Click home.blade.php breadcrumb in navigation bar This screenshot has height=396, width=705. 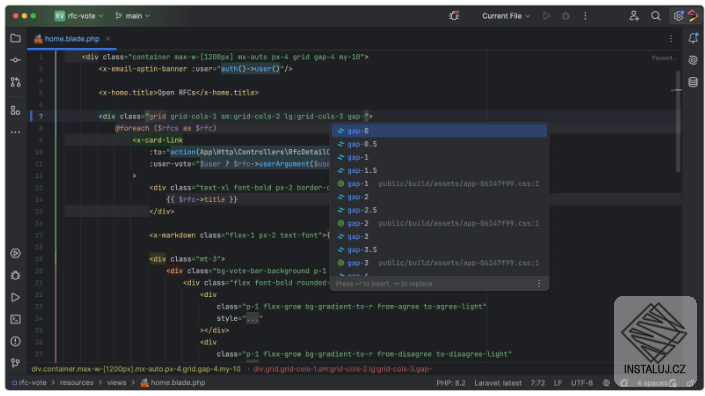pyautogui.click(x=173, y=383)
